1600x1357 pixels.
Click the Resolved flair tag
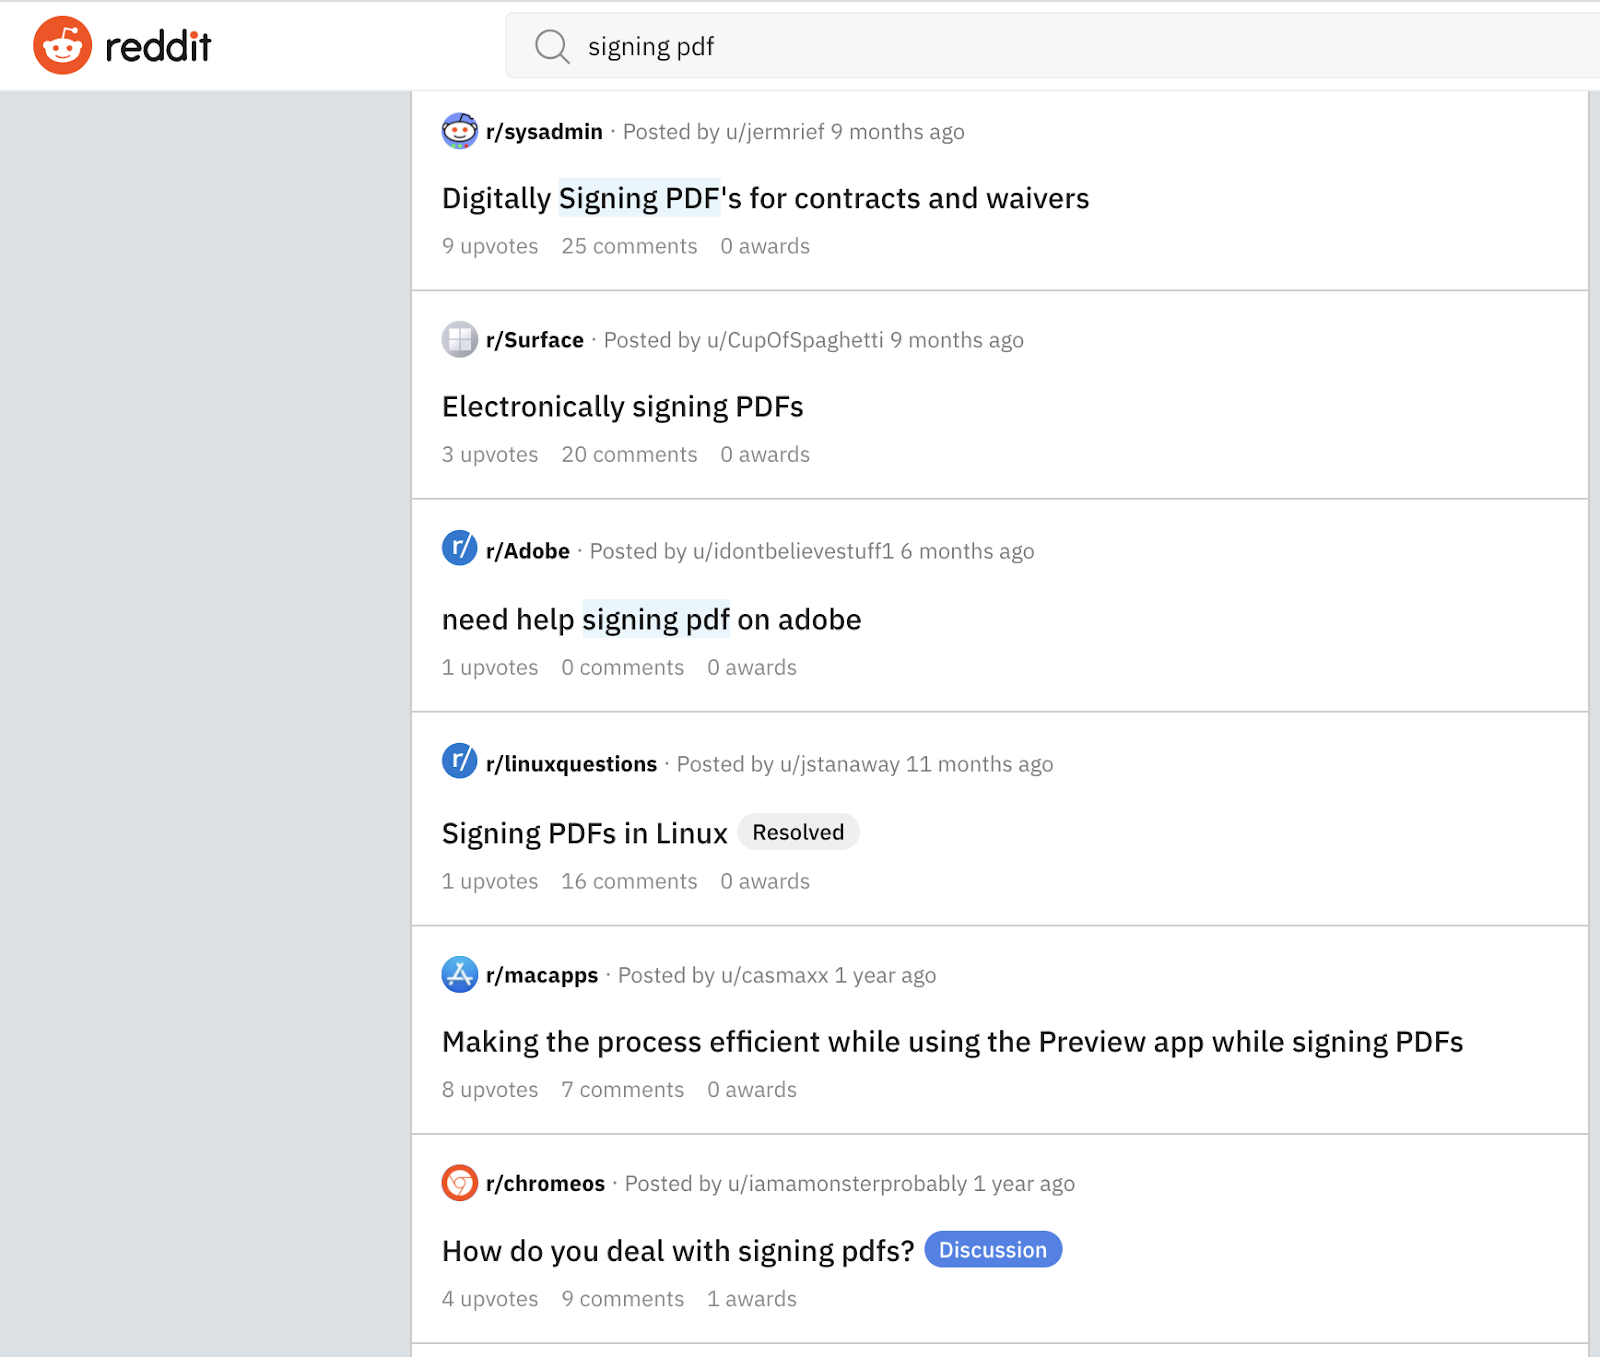point(798,832)
